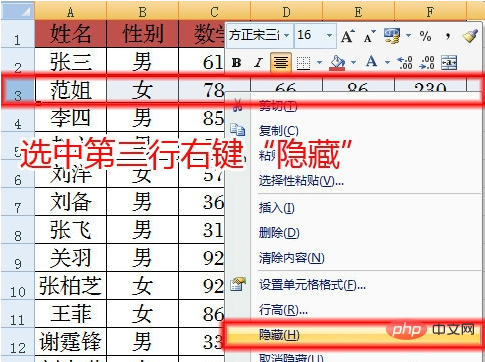Toggle Bold in the mini toolbar

(236, 63)
